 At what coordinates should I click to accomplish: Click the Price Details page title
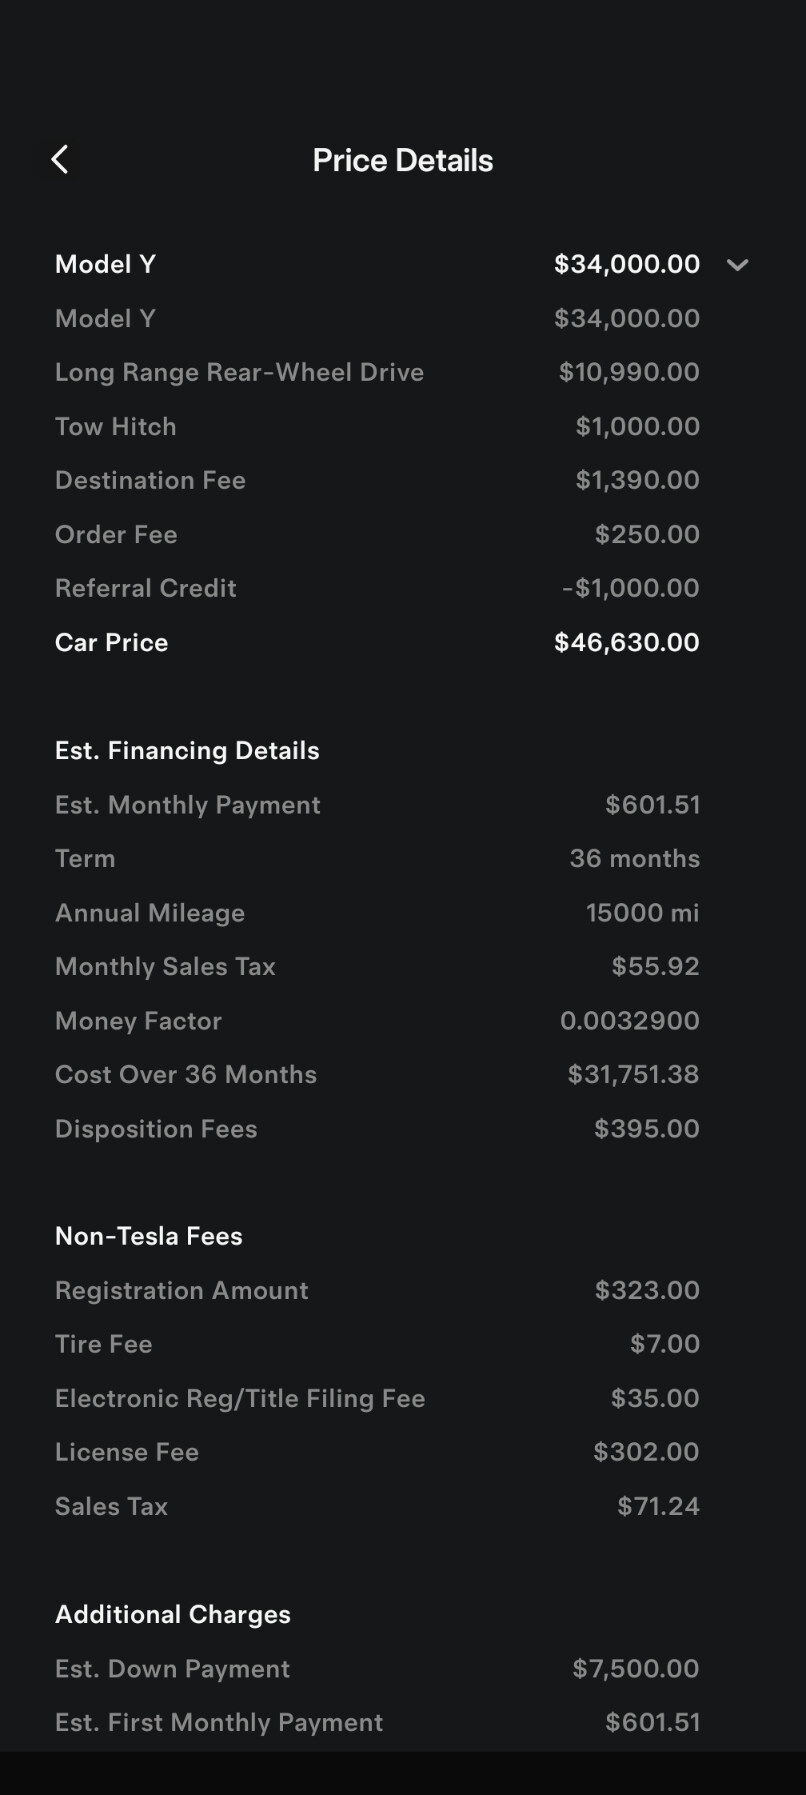pos(402,160)
